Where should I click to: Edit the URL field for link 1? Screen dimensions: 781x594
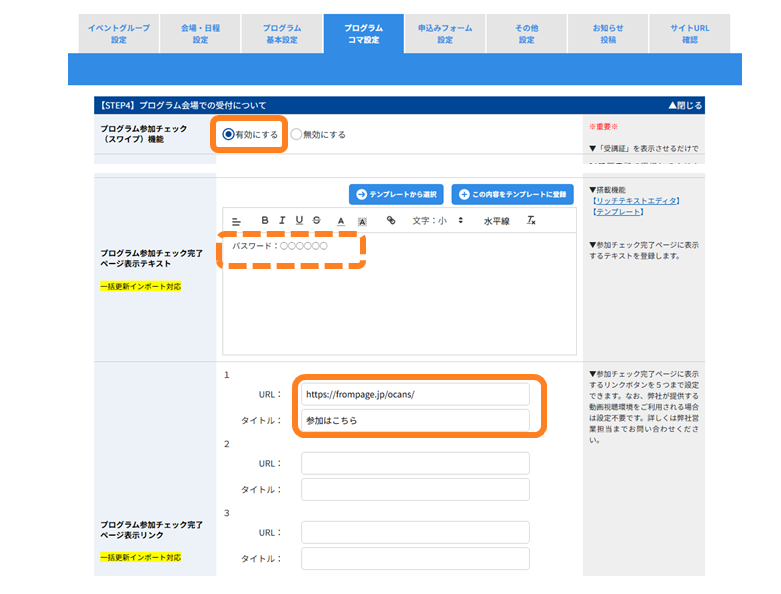click(415, 394)
